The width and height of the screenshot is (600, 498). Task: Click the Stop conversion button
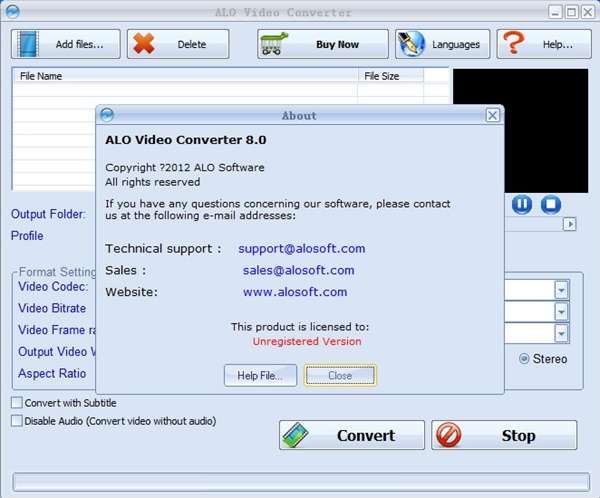504,435
